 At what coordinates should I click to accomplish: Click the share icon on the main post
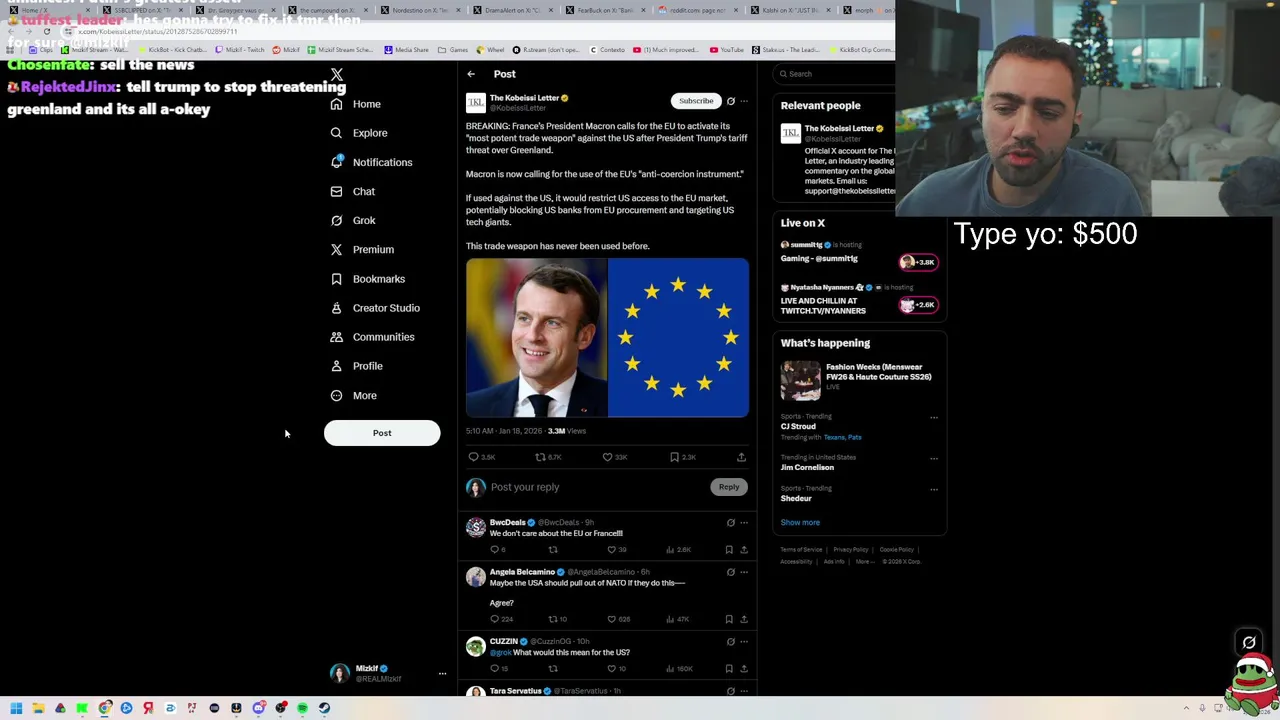tap(741, 457)
